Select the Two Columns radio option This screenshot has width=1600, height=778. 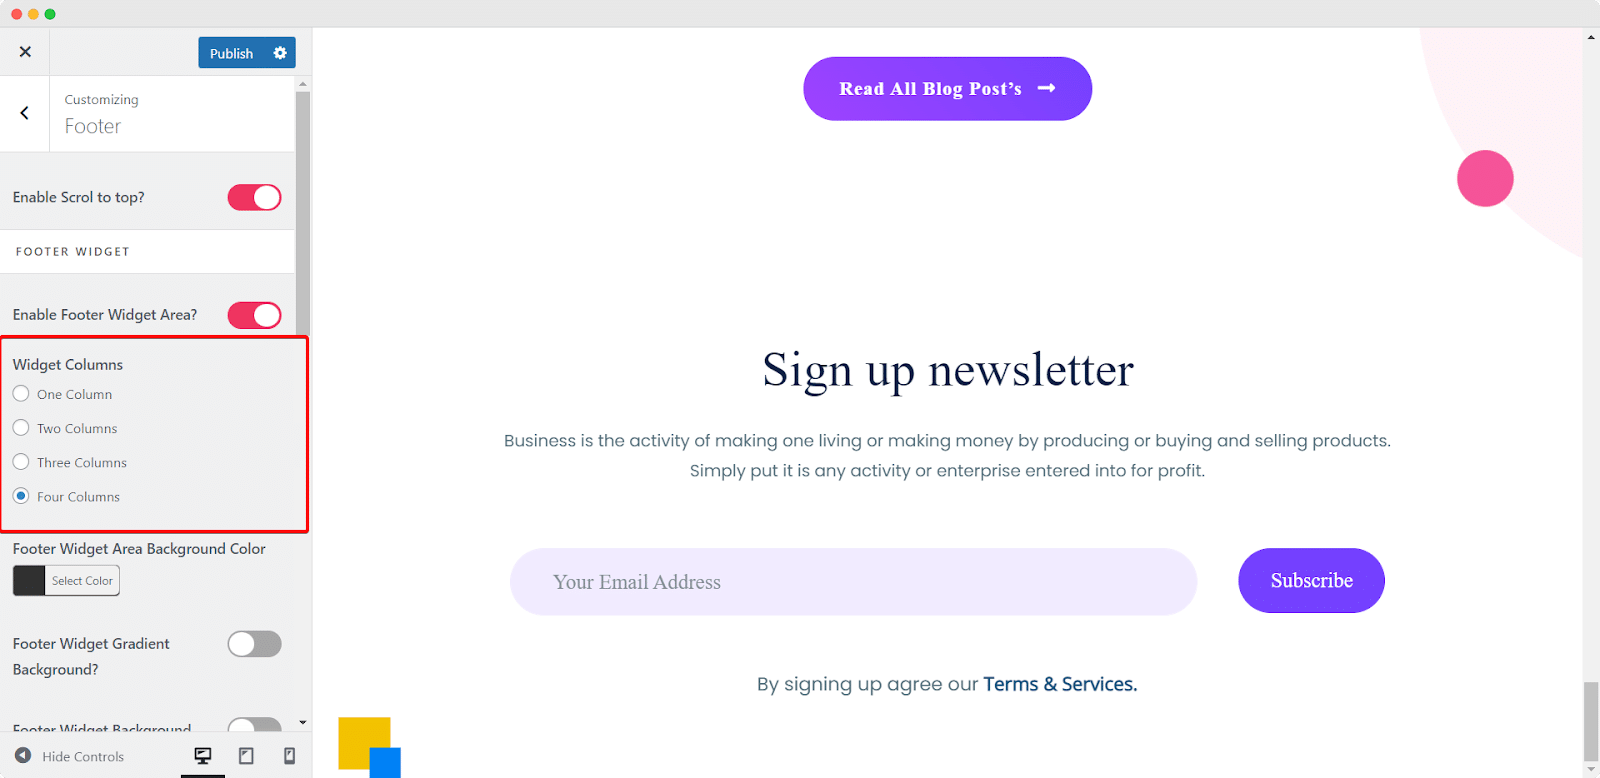tap(21, 428)
